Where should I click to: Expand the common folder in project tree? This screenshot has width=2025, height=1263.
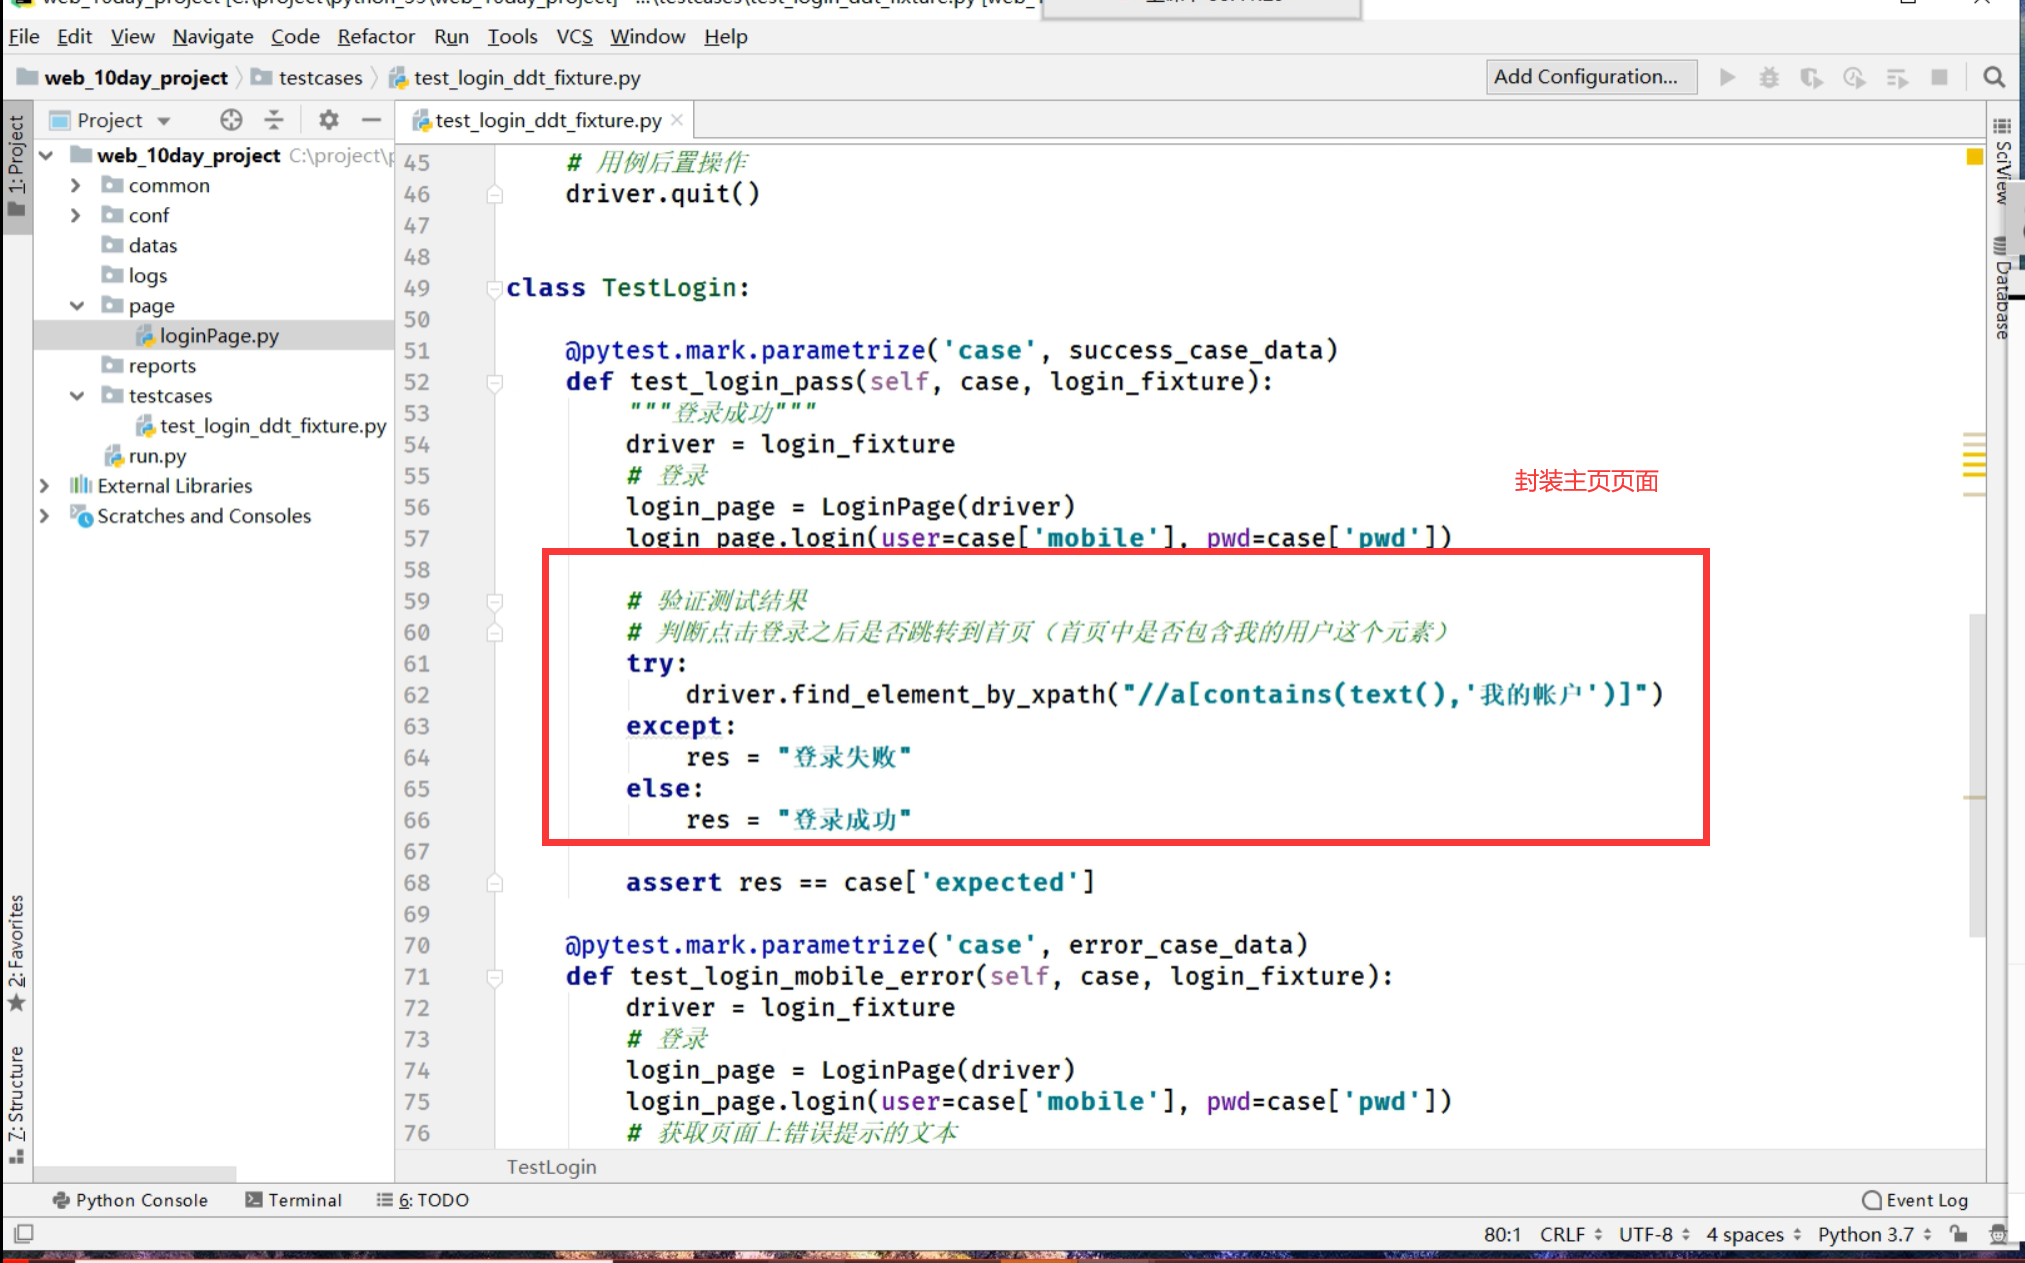(x=76, y=186)
